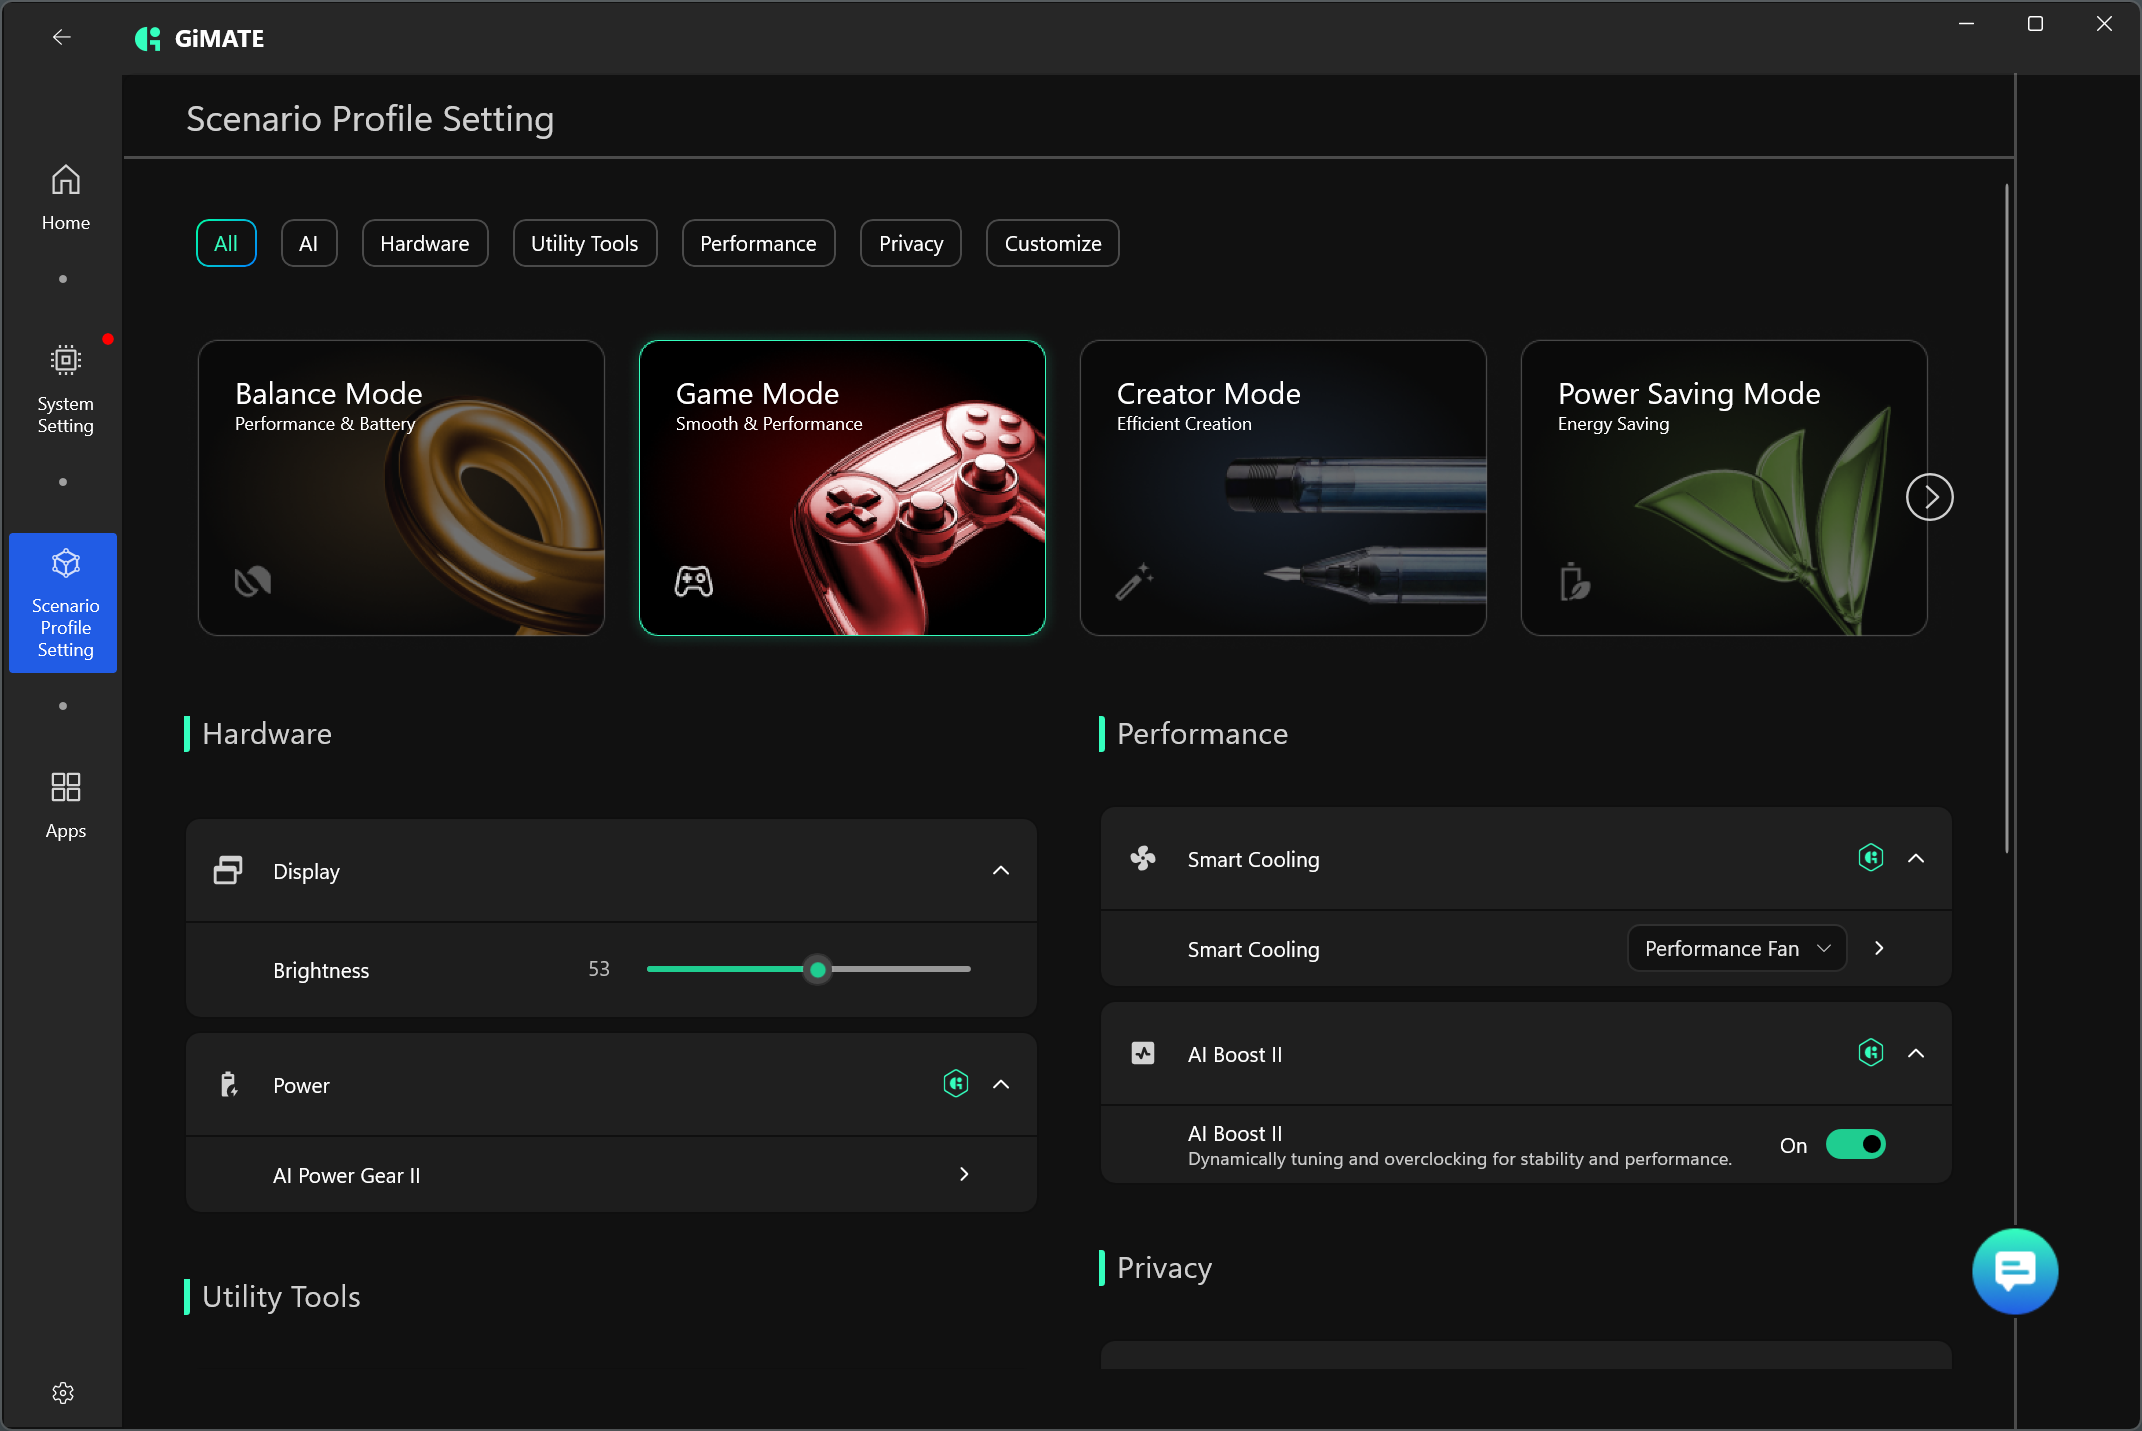
Task: Click the AI badge icon on Power
Action: point(955,1084)
